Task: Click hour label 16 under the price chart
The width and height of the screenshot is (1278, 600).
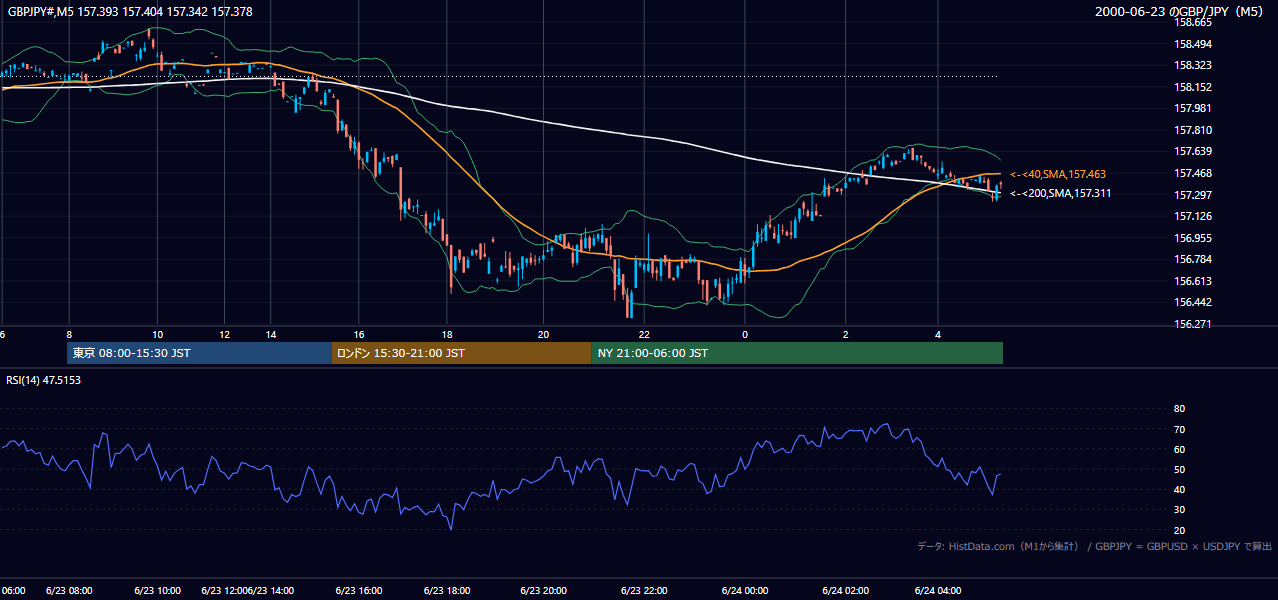Action: point(359,334)
